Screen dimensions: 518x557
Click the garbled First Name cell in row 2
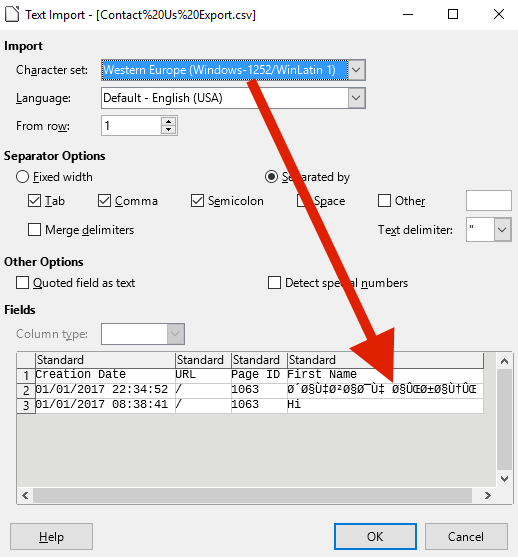point(385,390)
